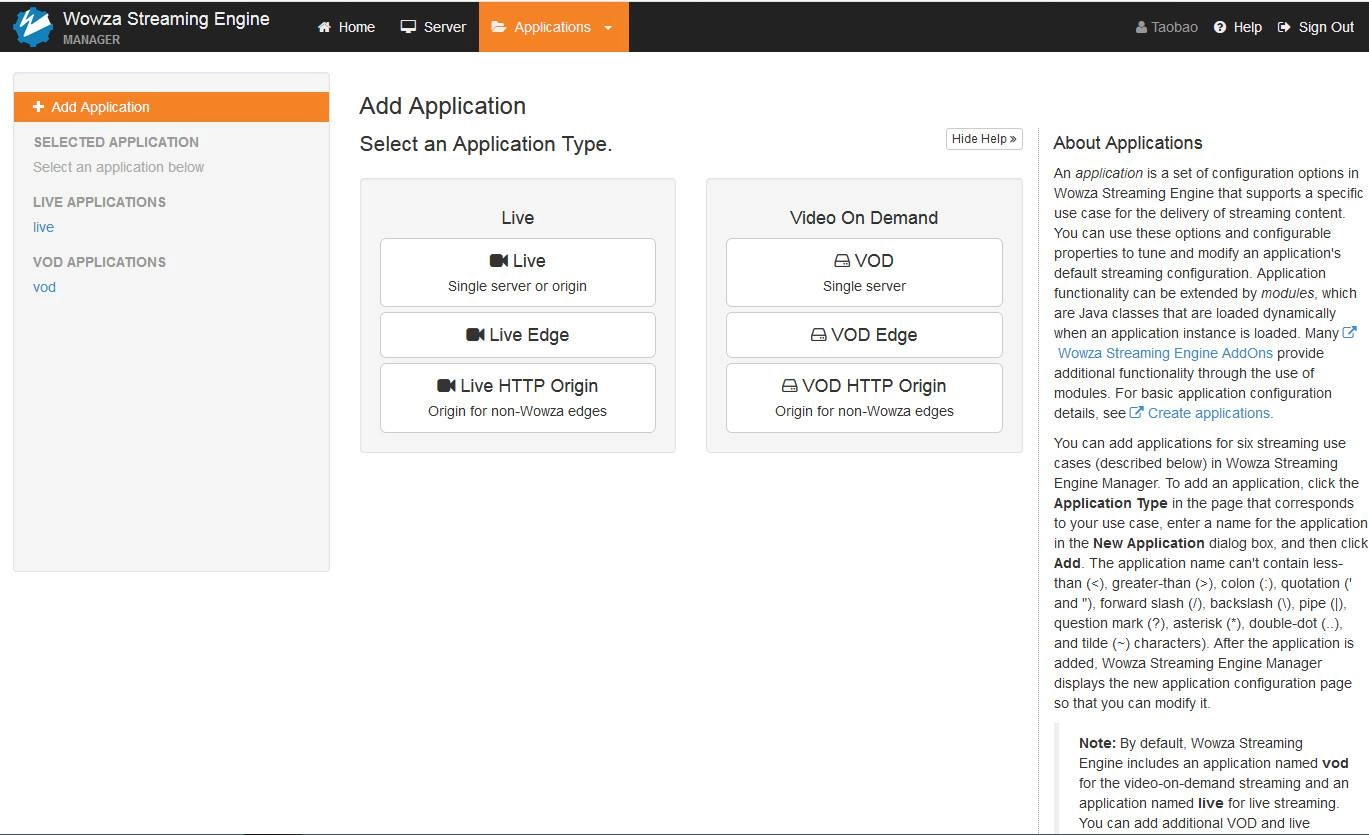This screenshot has width=1369, height=835.
Task: Click the Add Application page title
Action: [x=443, y=106]
